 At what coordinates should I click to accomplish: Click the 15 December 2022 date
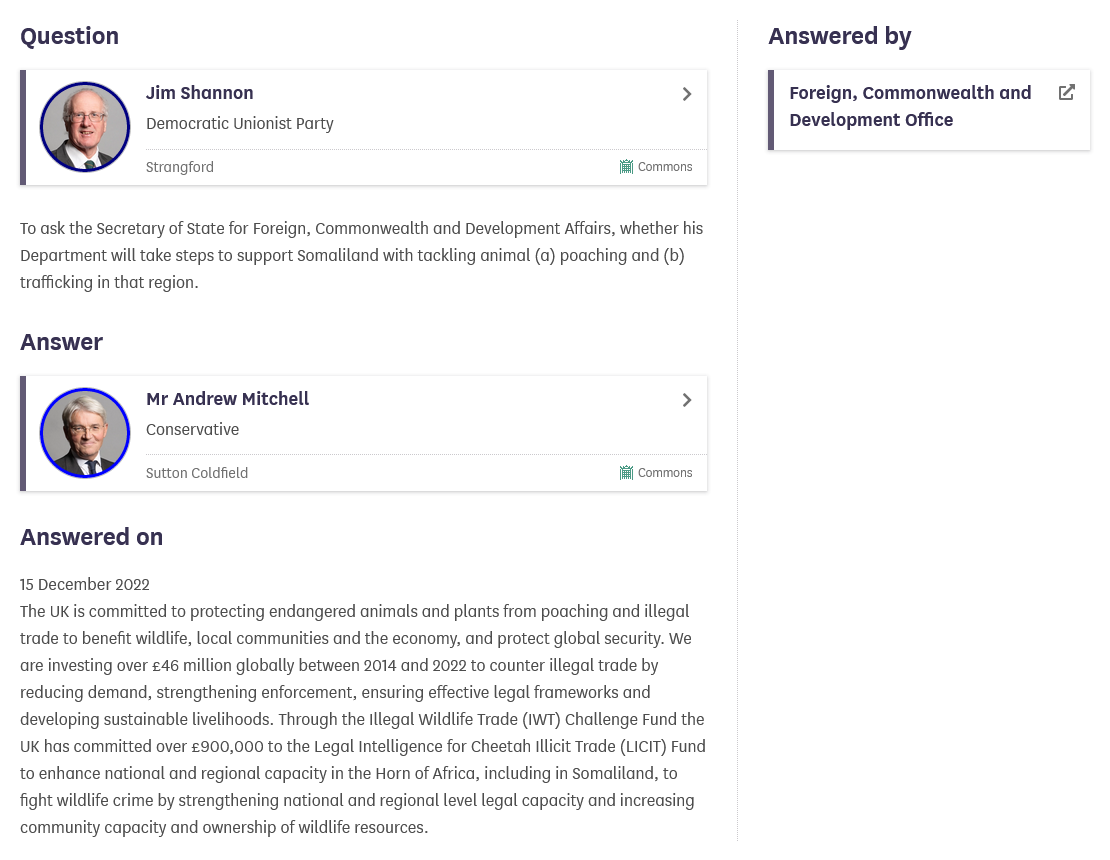[85, 585]
